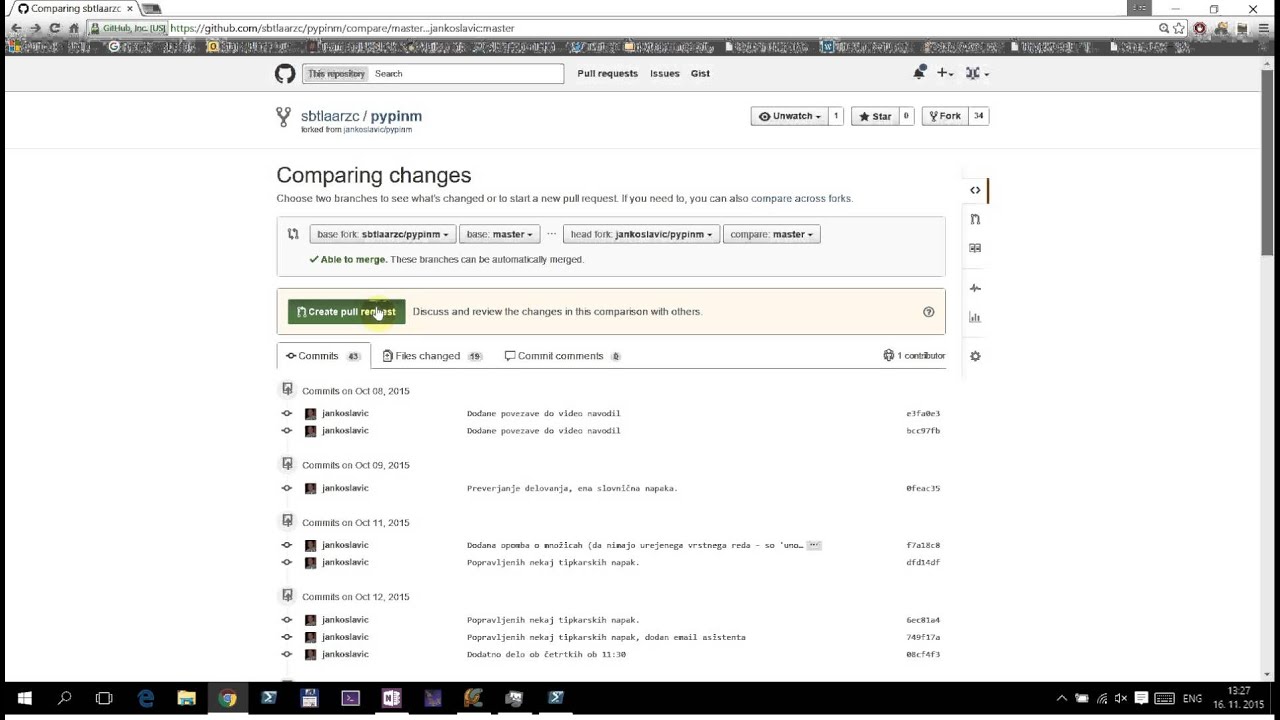Open commit 'Preverjanje delovanja, ena slovnična napaka.'
This screenshot has height=720, width=1280.
(572, 489)
